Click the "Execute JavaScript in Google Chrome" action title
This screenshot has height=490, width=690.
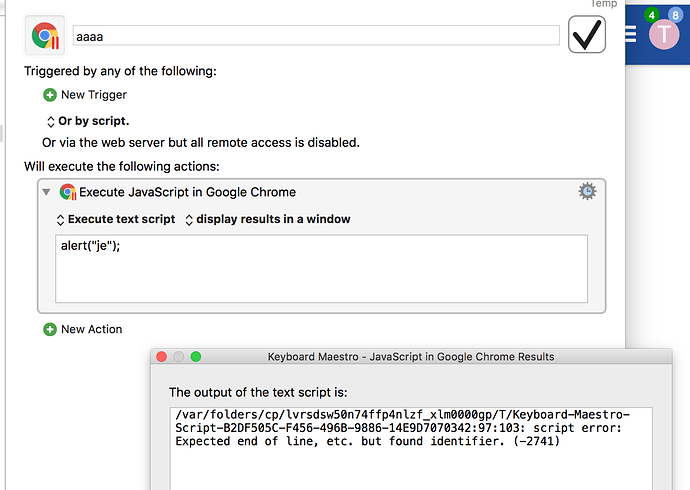(x=187, y=192)
